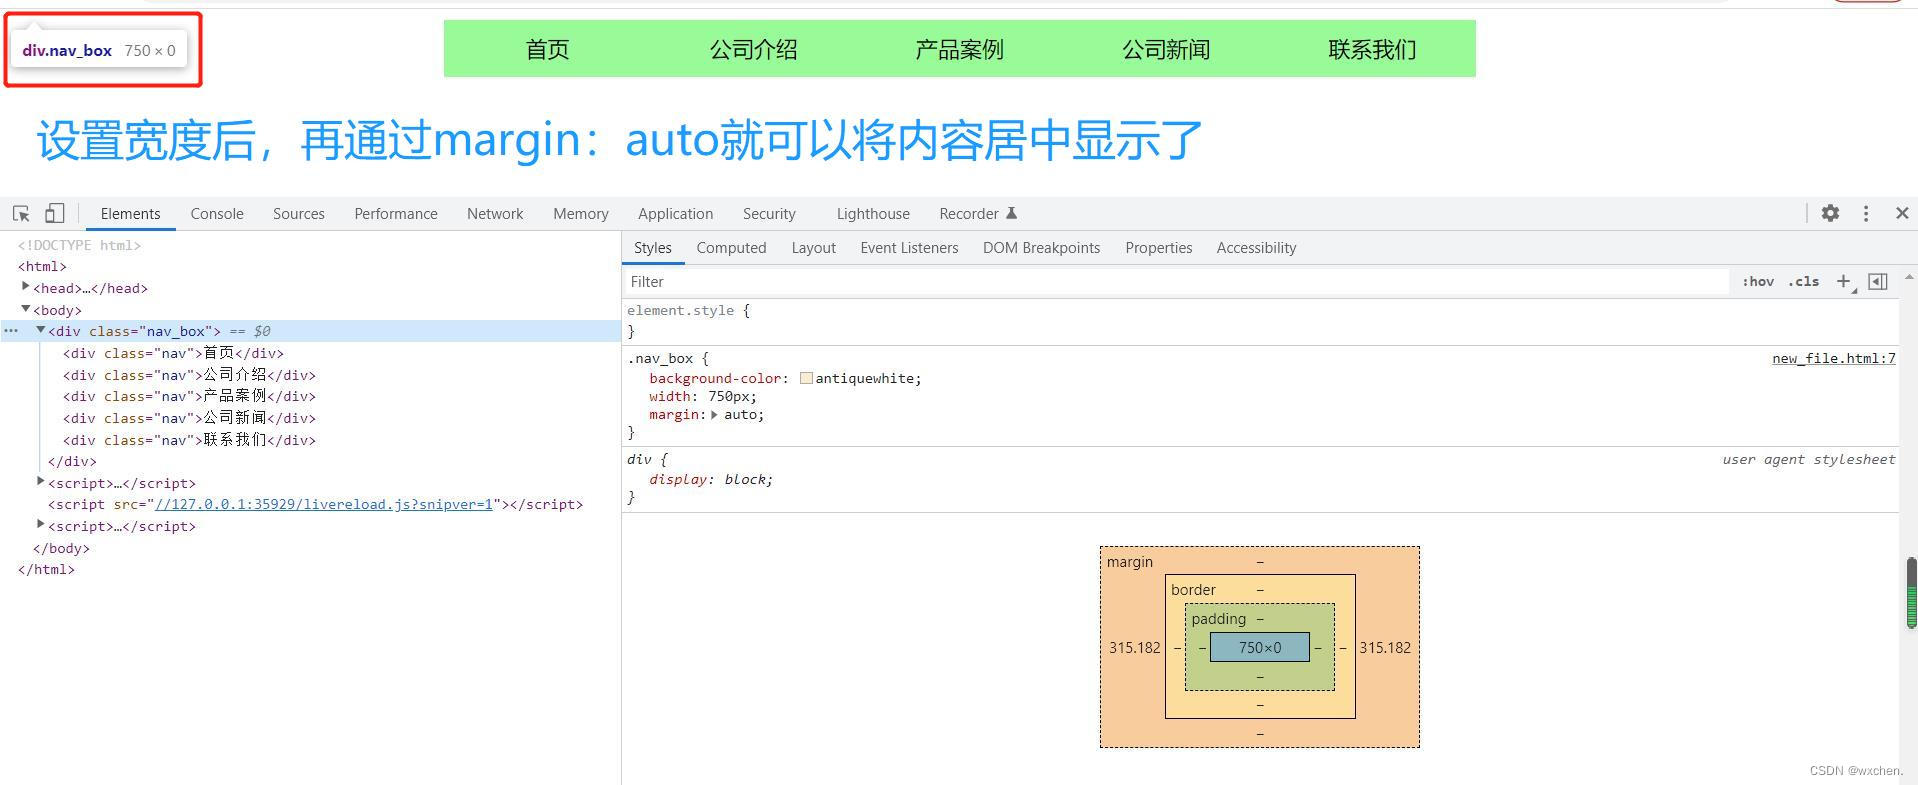Select the Layout sub-tab

pyautogui.click(x=813, y=248)
